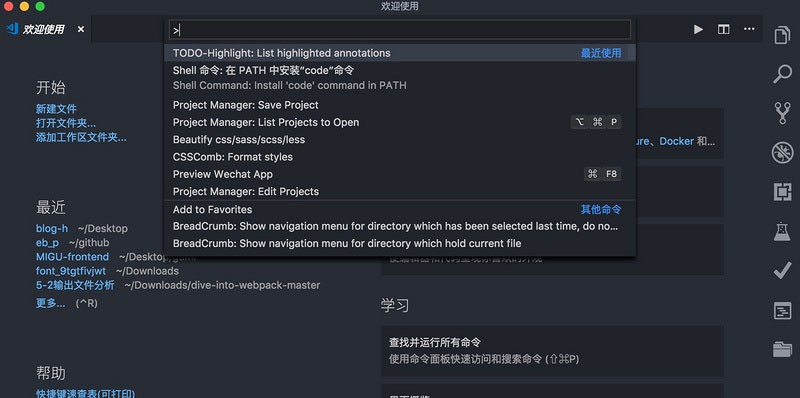Open the Explorer files icon in activity bar

(782, 35)
